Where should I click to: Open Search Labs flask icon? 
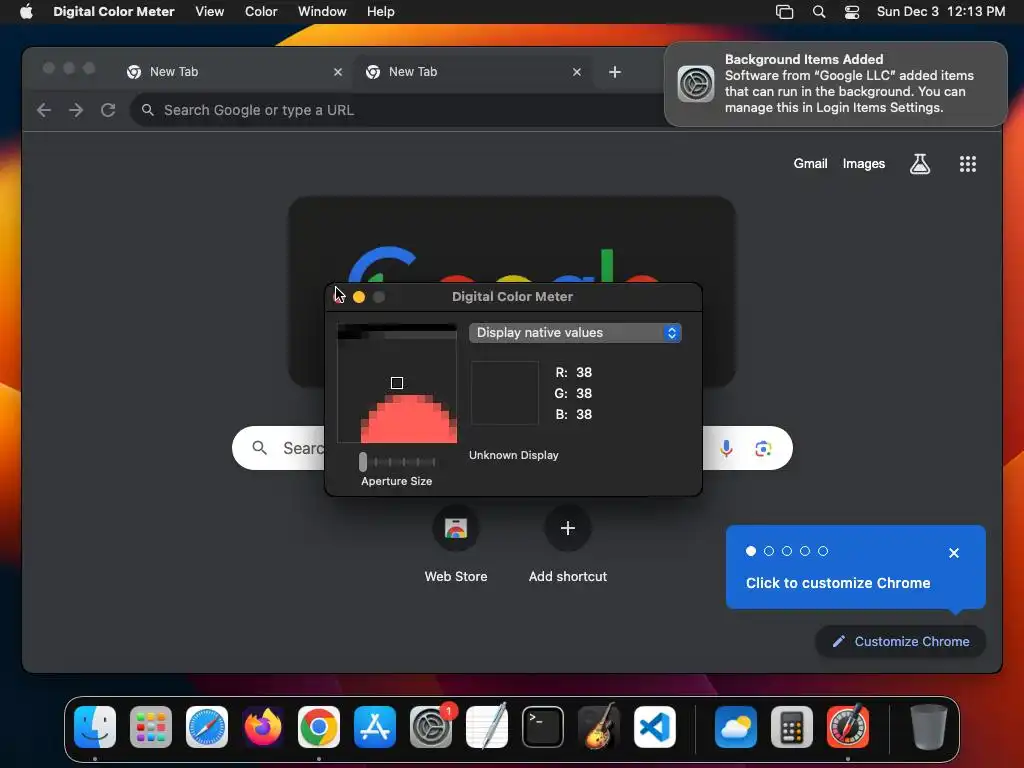tap(920, 164)
